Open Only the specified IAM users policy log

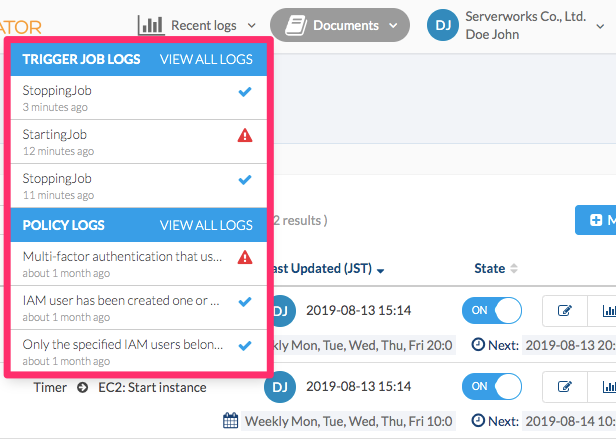coord(139,351)
